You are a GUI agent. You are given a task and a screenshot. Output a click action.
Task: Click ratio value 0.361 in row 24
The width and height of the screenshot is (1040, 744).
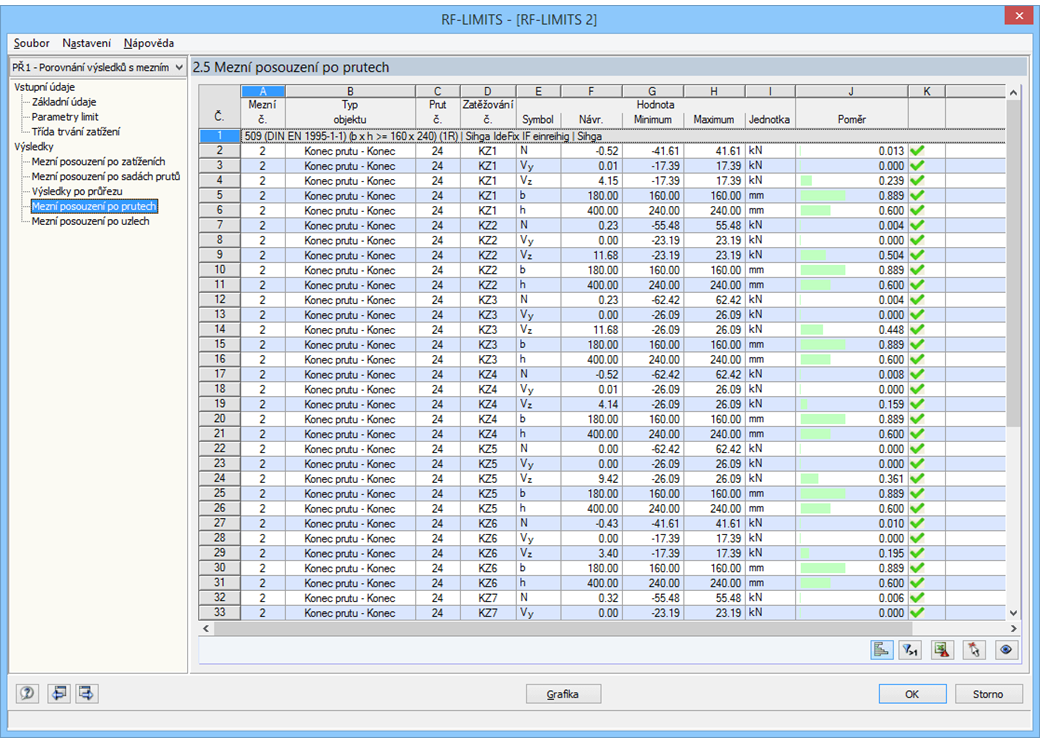(x=891, y=479)
